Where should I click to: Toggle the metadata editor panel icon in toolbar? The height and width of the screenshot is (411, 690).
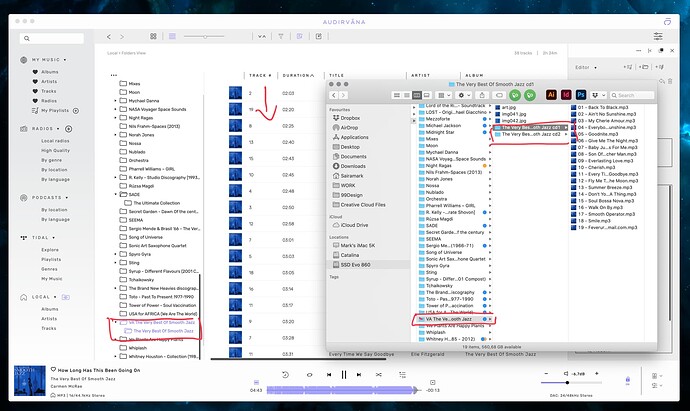point(300,36)
